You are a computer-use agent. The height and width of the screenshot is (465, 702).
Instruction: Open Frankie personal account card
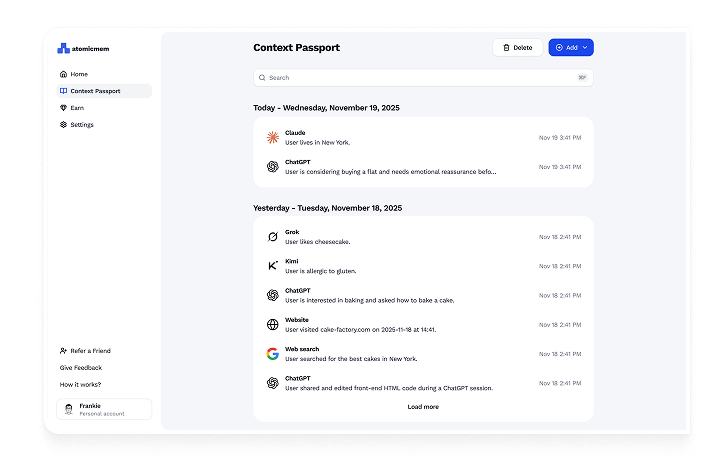pyautogui.click(x=104, y=409)
